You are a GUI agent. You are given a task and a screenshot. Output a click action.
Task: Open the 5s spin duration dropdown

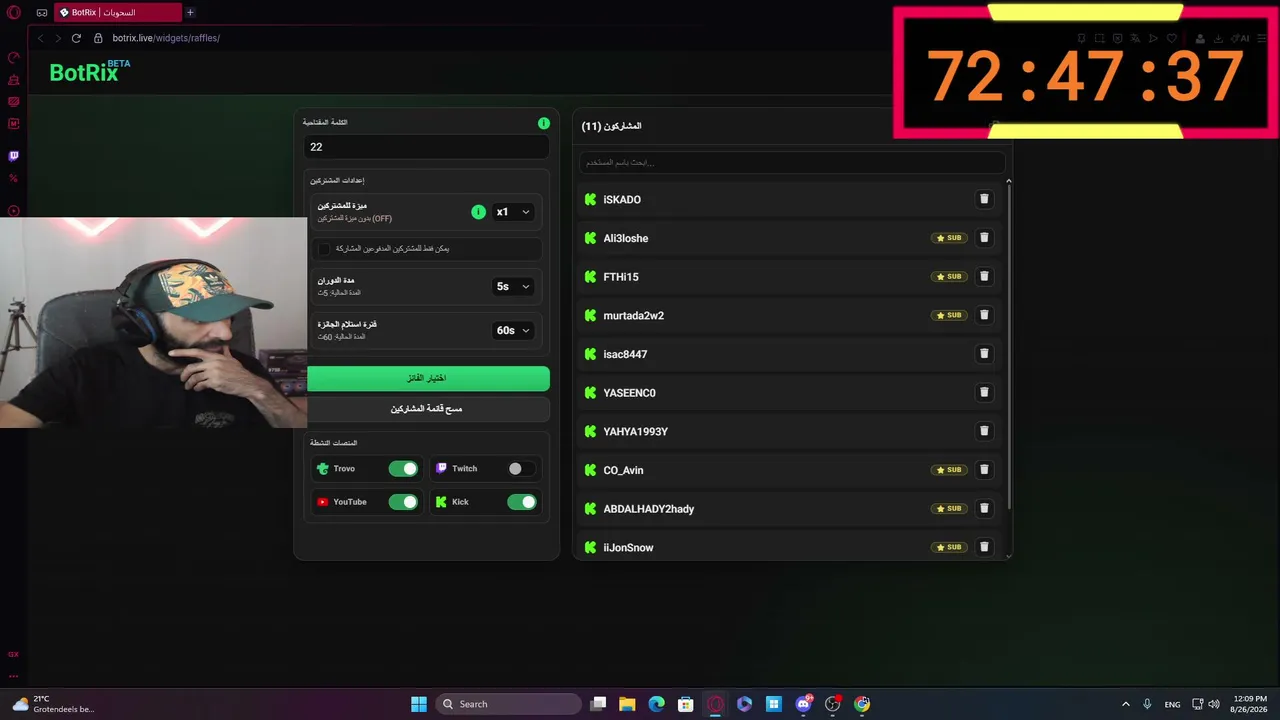pos(512,286)
